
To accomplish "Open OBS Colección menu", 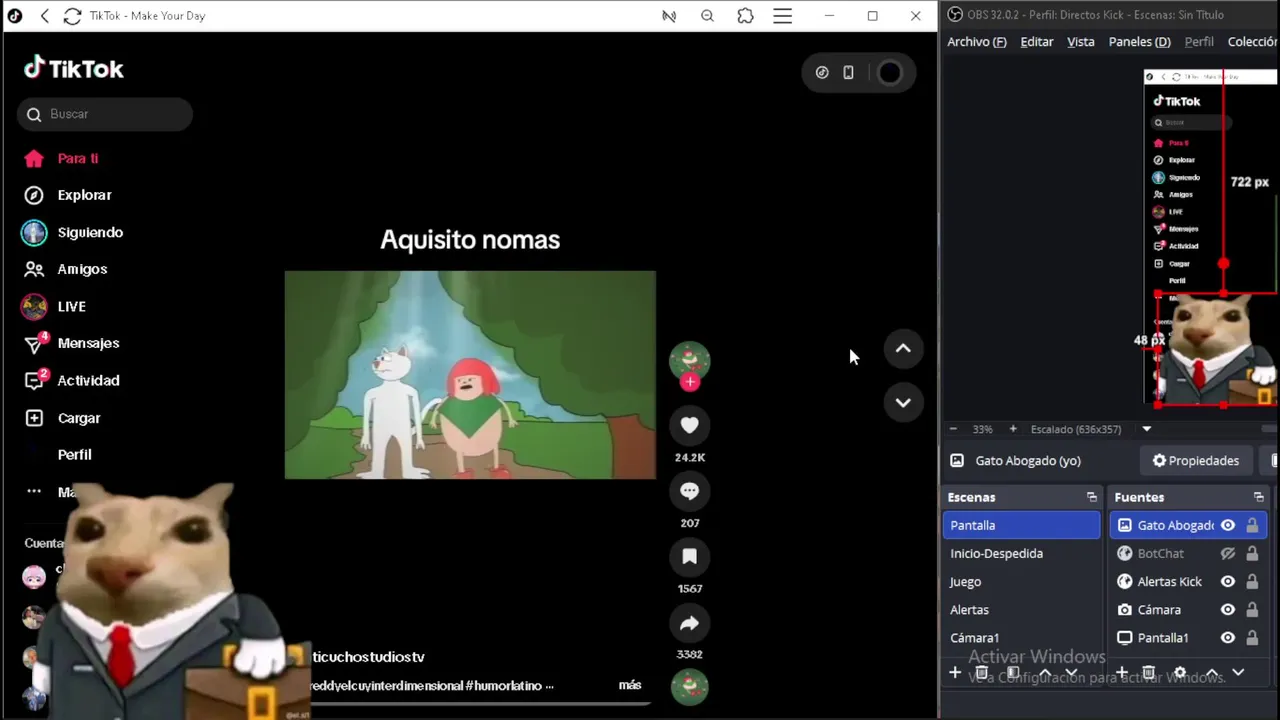I will tap(1252, 42).
